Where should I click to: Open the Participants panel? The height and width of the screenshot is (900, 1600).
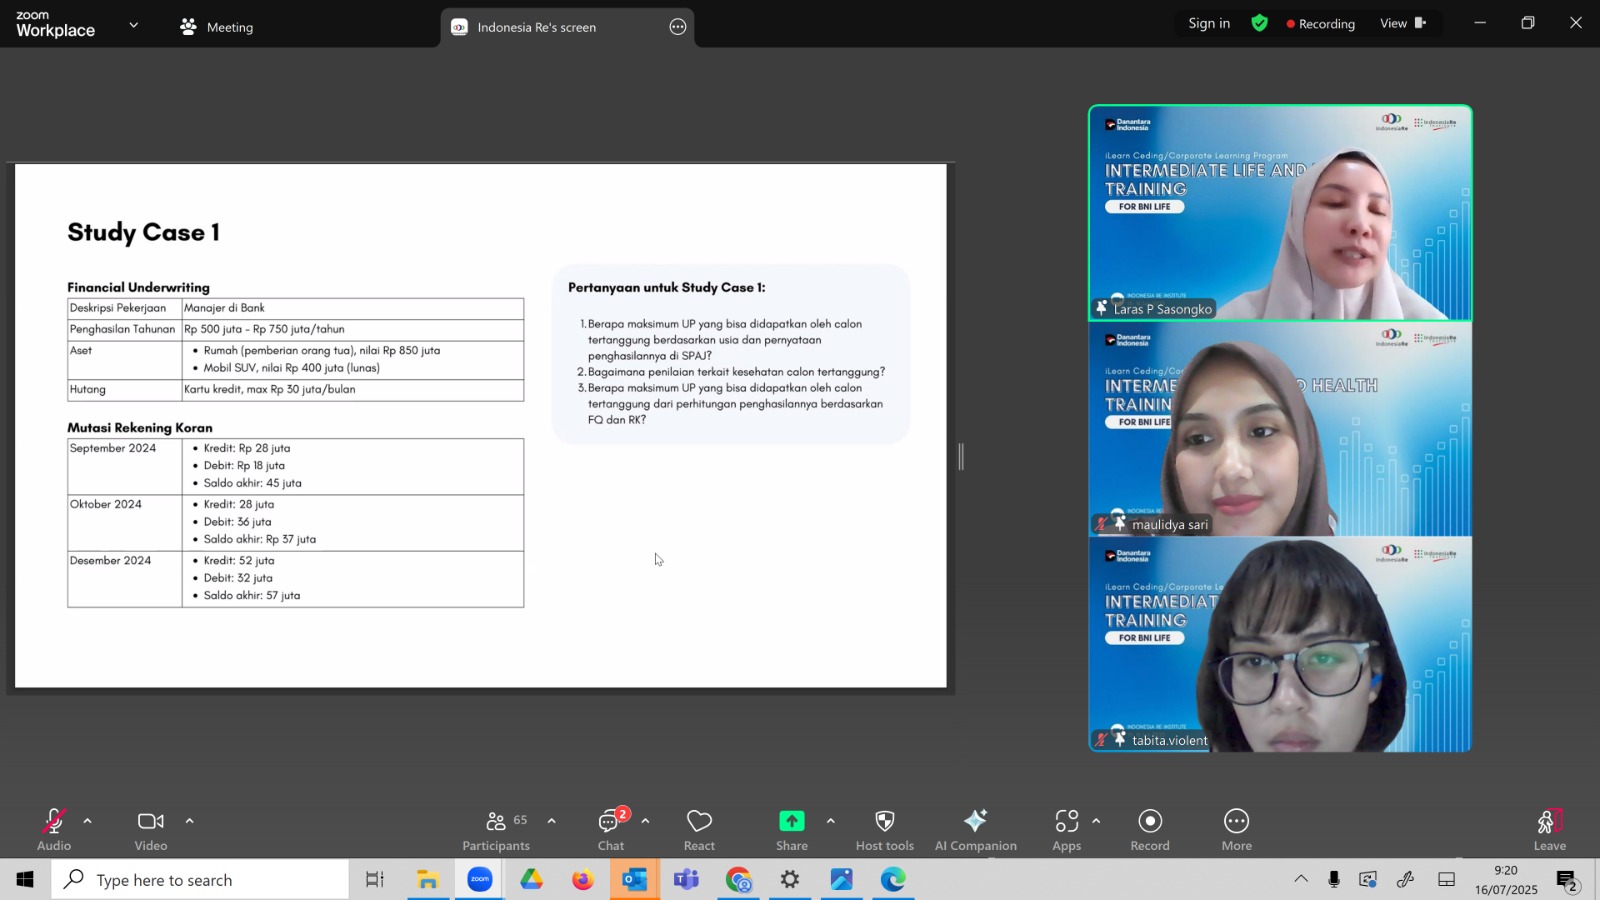point(496,829)
